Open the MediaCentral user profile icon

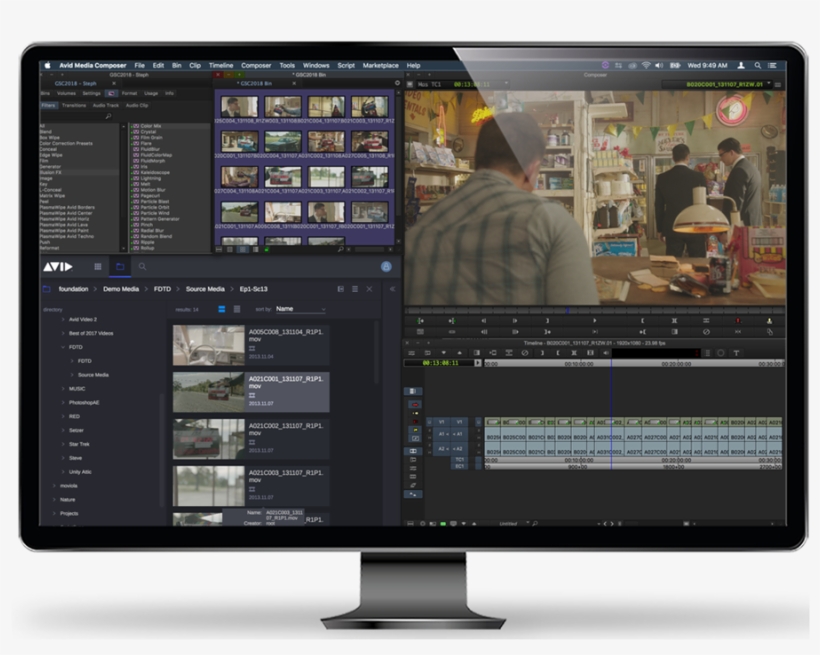[386, 267]
